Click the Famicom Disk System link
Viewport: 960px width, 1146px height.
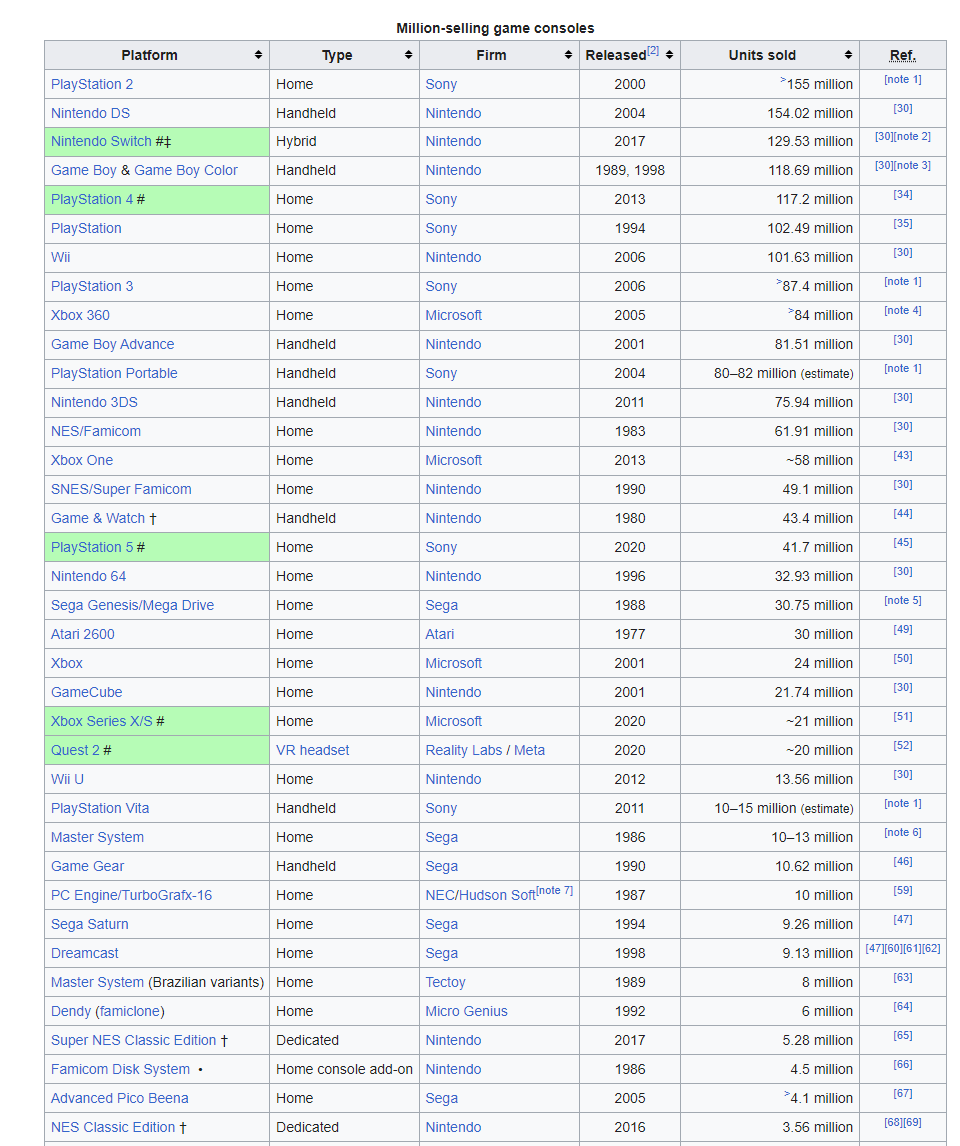121,1069
